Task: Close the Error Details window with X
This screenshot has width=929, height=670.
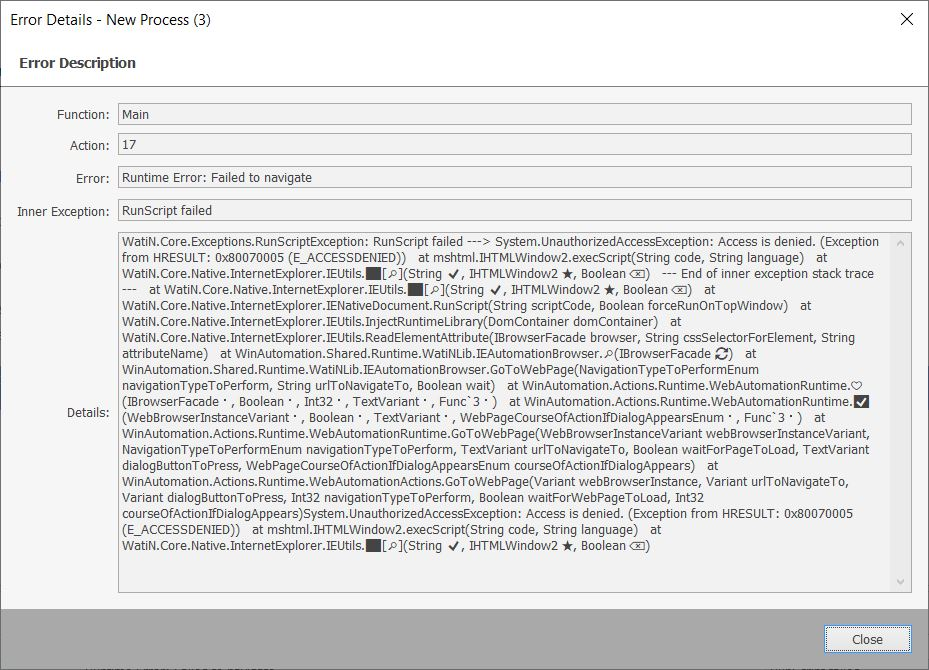Action: (x=906, y=19)
